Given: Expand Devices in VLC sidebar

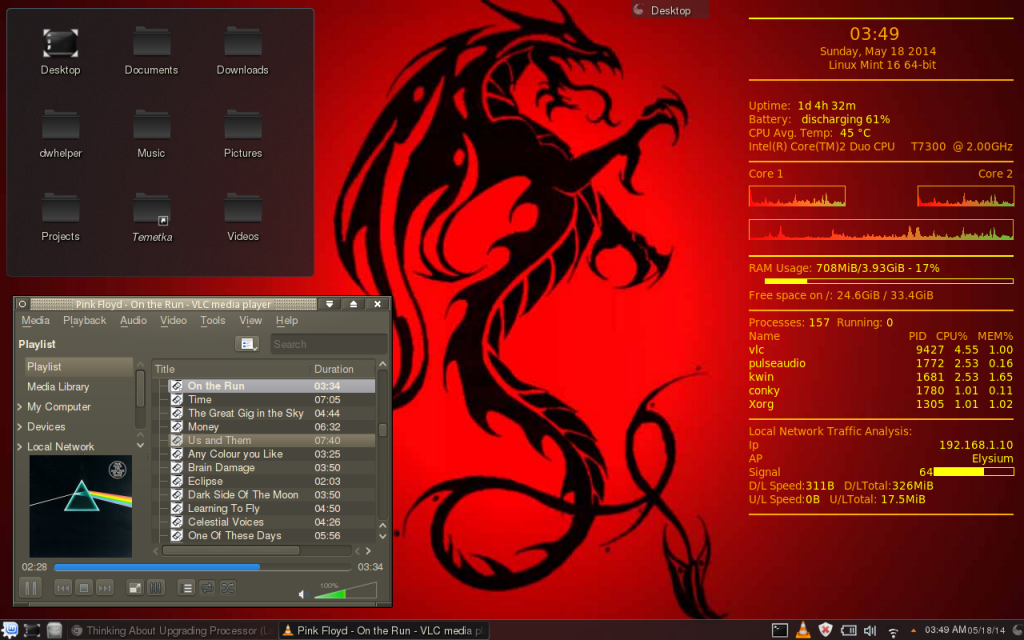Looking at the screenshot, I should tap(20, 427).
